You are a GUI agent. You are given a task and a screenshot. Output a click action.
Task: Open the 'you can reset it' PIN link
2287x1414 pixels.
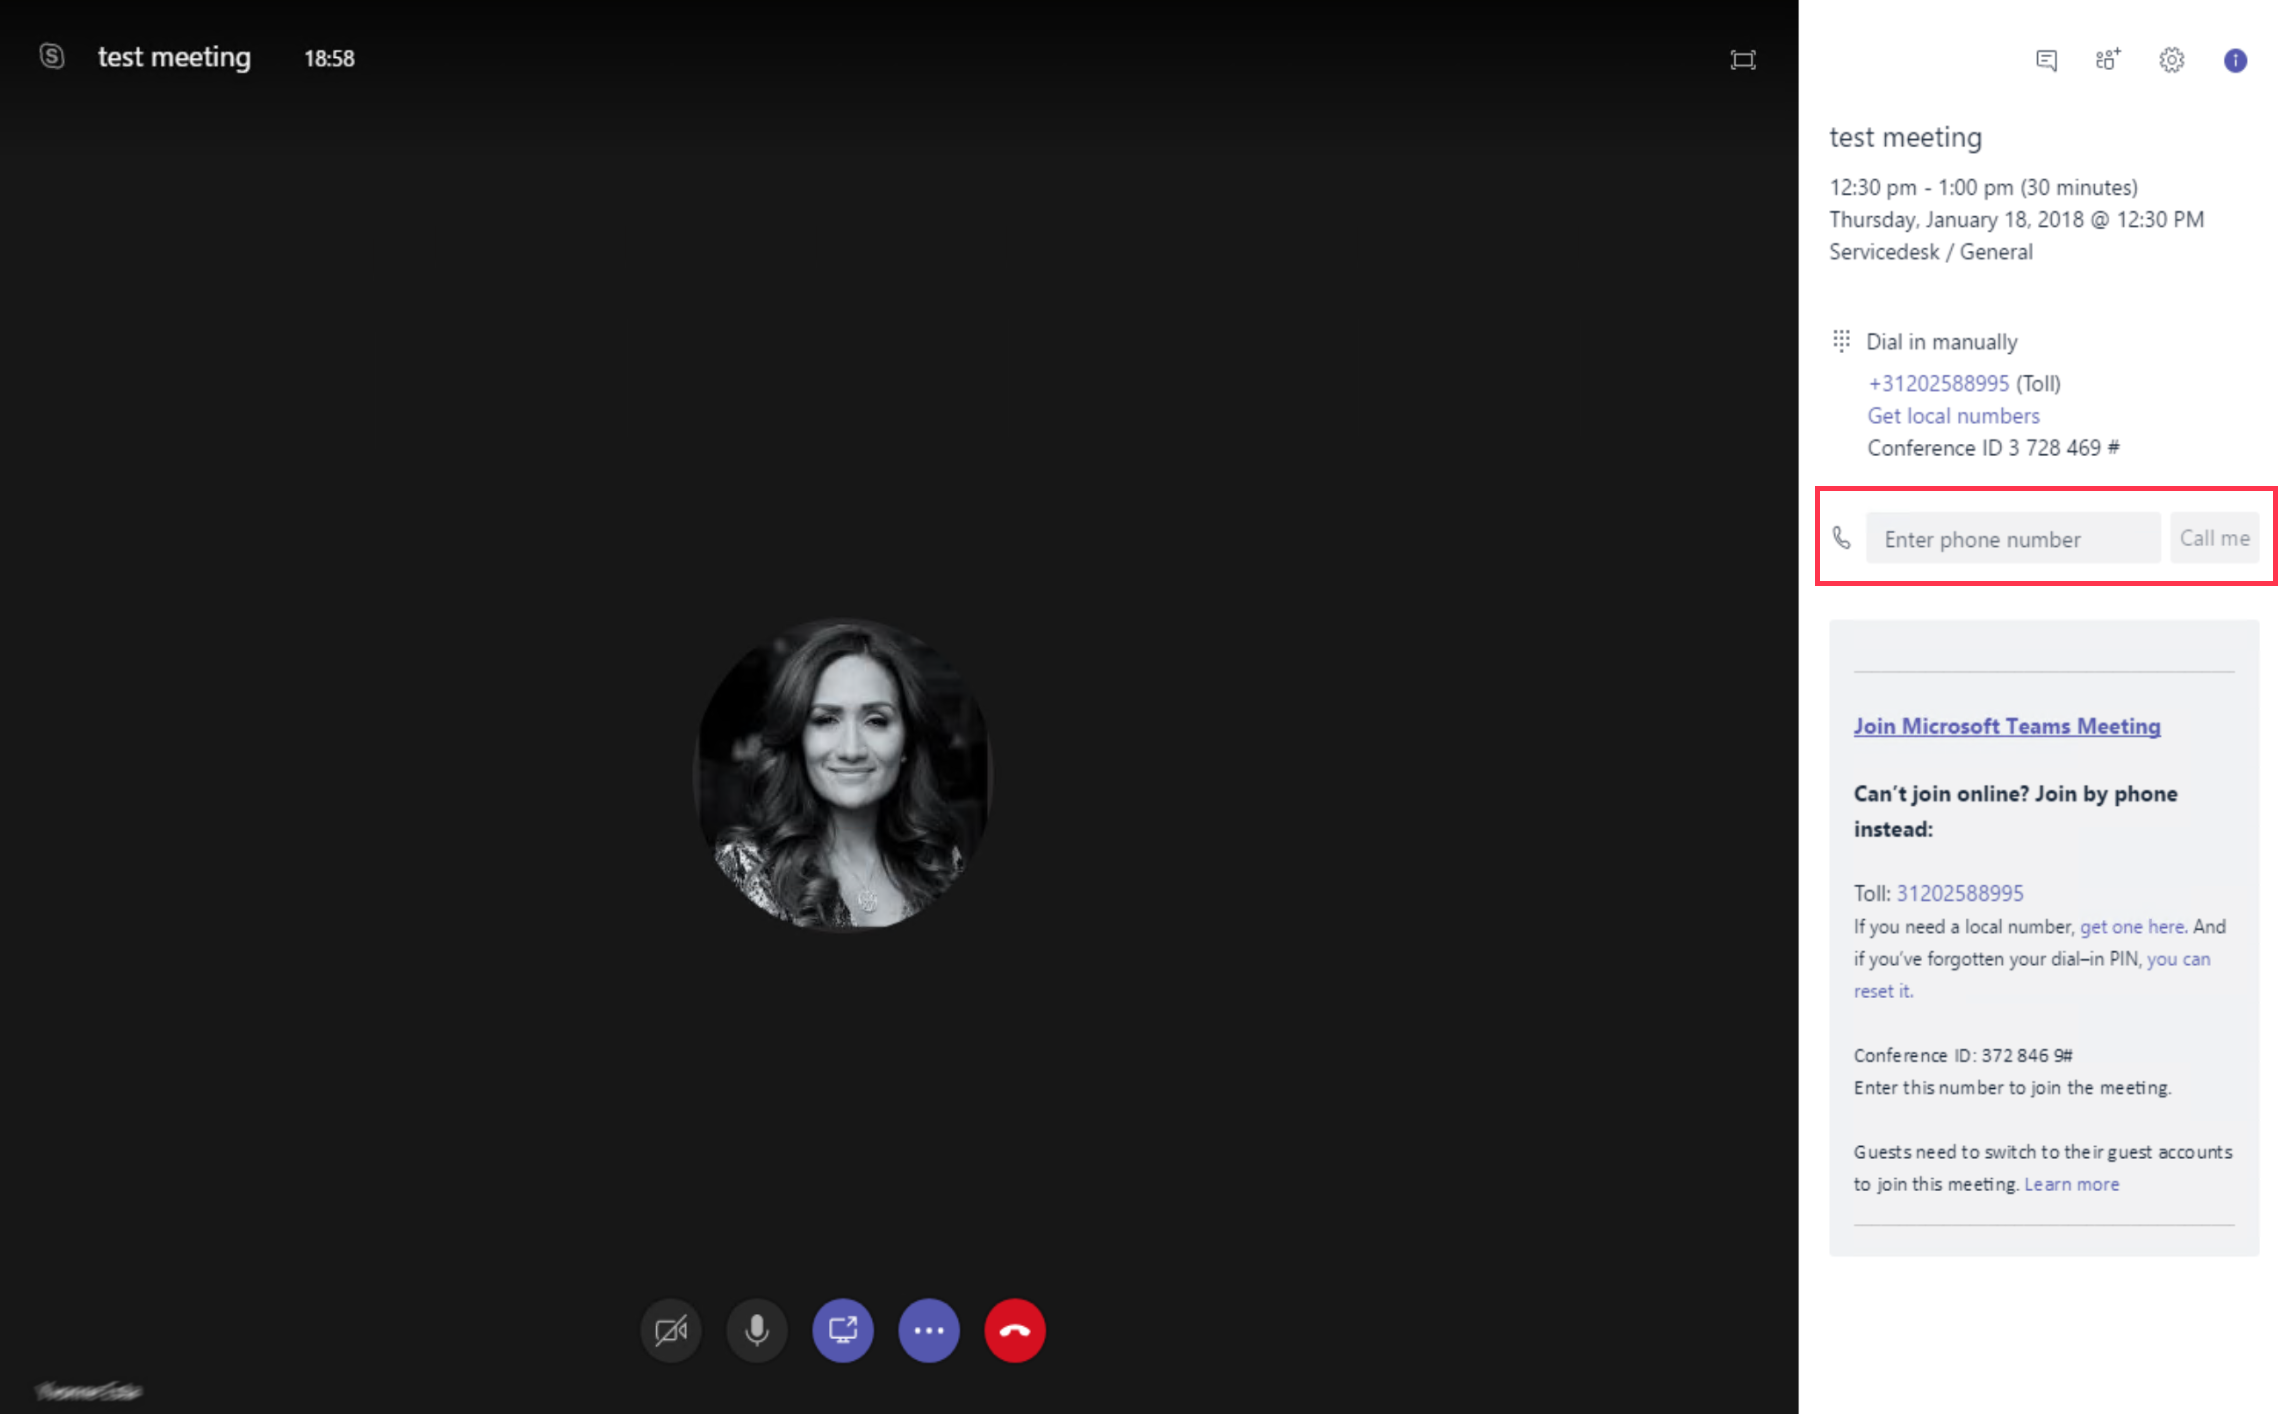click(2032, 974)
